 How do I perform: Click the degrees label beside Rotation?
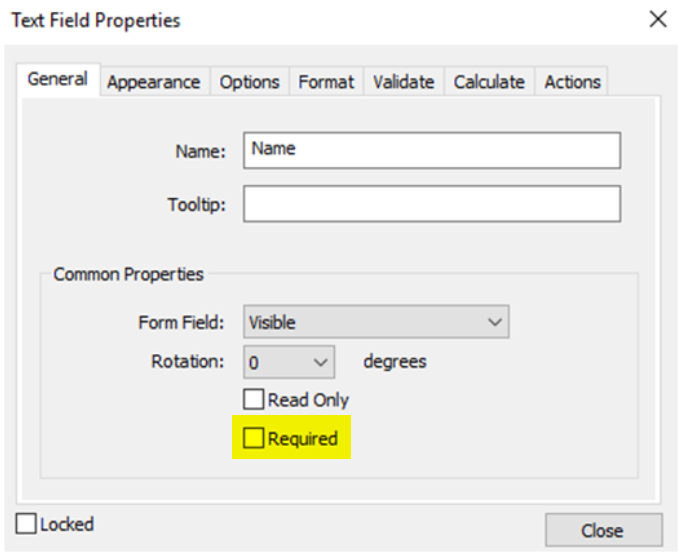coord(394,362)
